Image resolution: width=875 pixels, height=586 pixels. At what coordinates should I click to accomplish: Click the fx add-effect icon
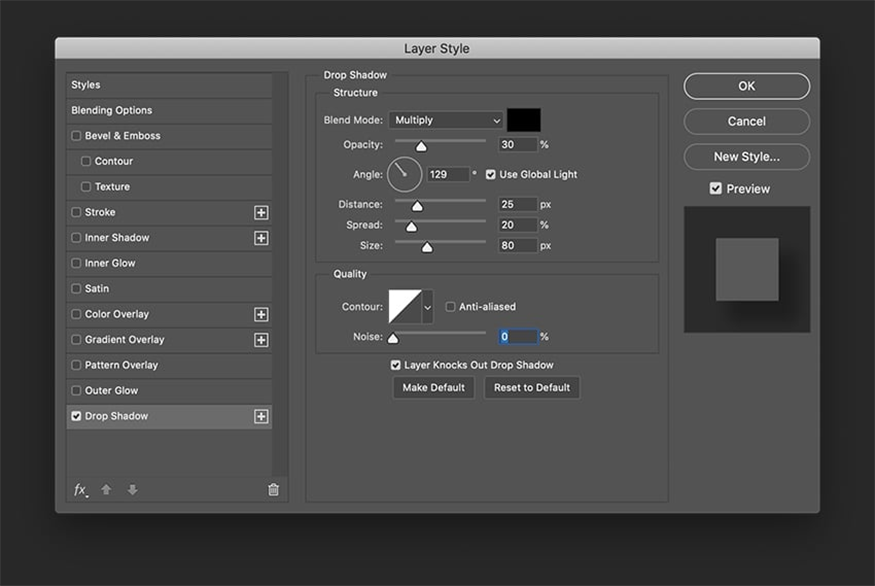(80, 490)
